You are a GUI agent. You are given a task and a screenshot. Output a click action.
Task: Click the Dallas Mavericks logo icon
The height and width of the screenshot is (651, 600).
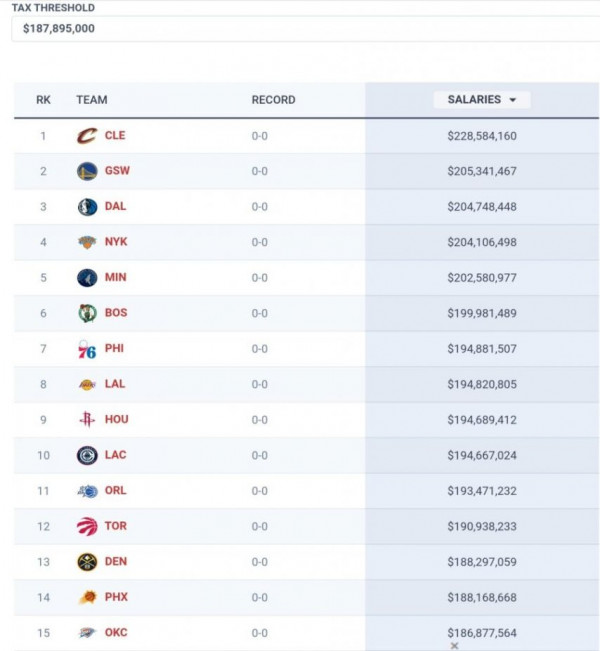[x=87, y=207]
